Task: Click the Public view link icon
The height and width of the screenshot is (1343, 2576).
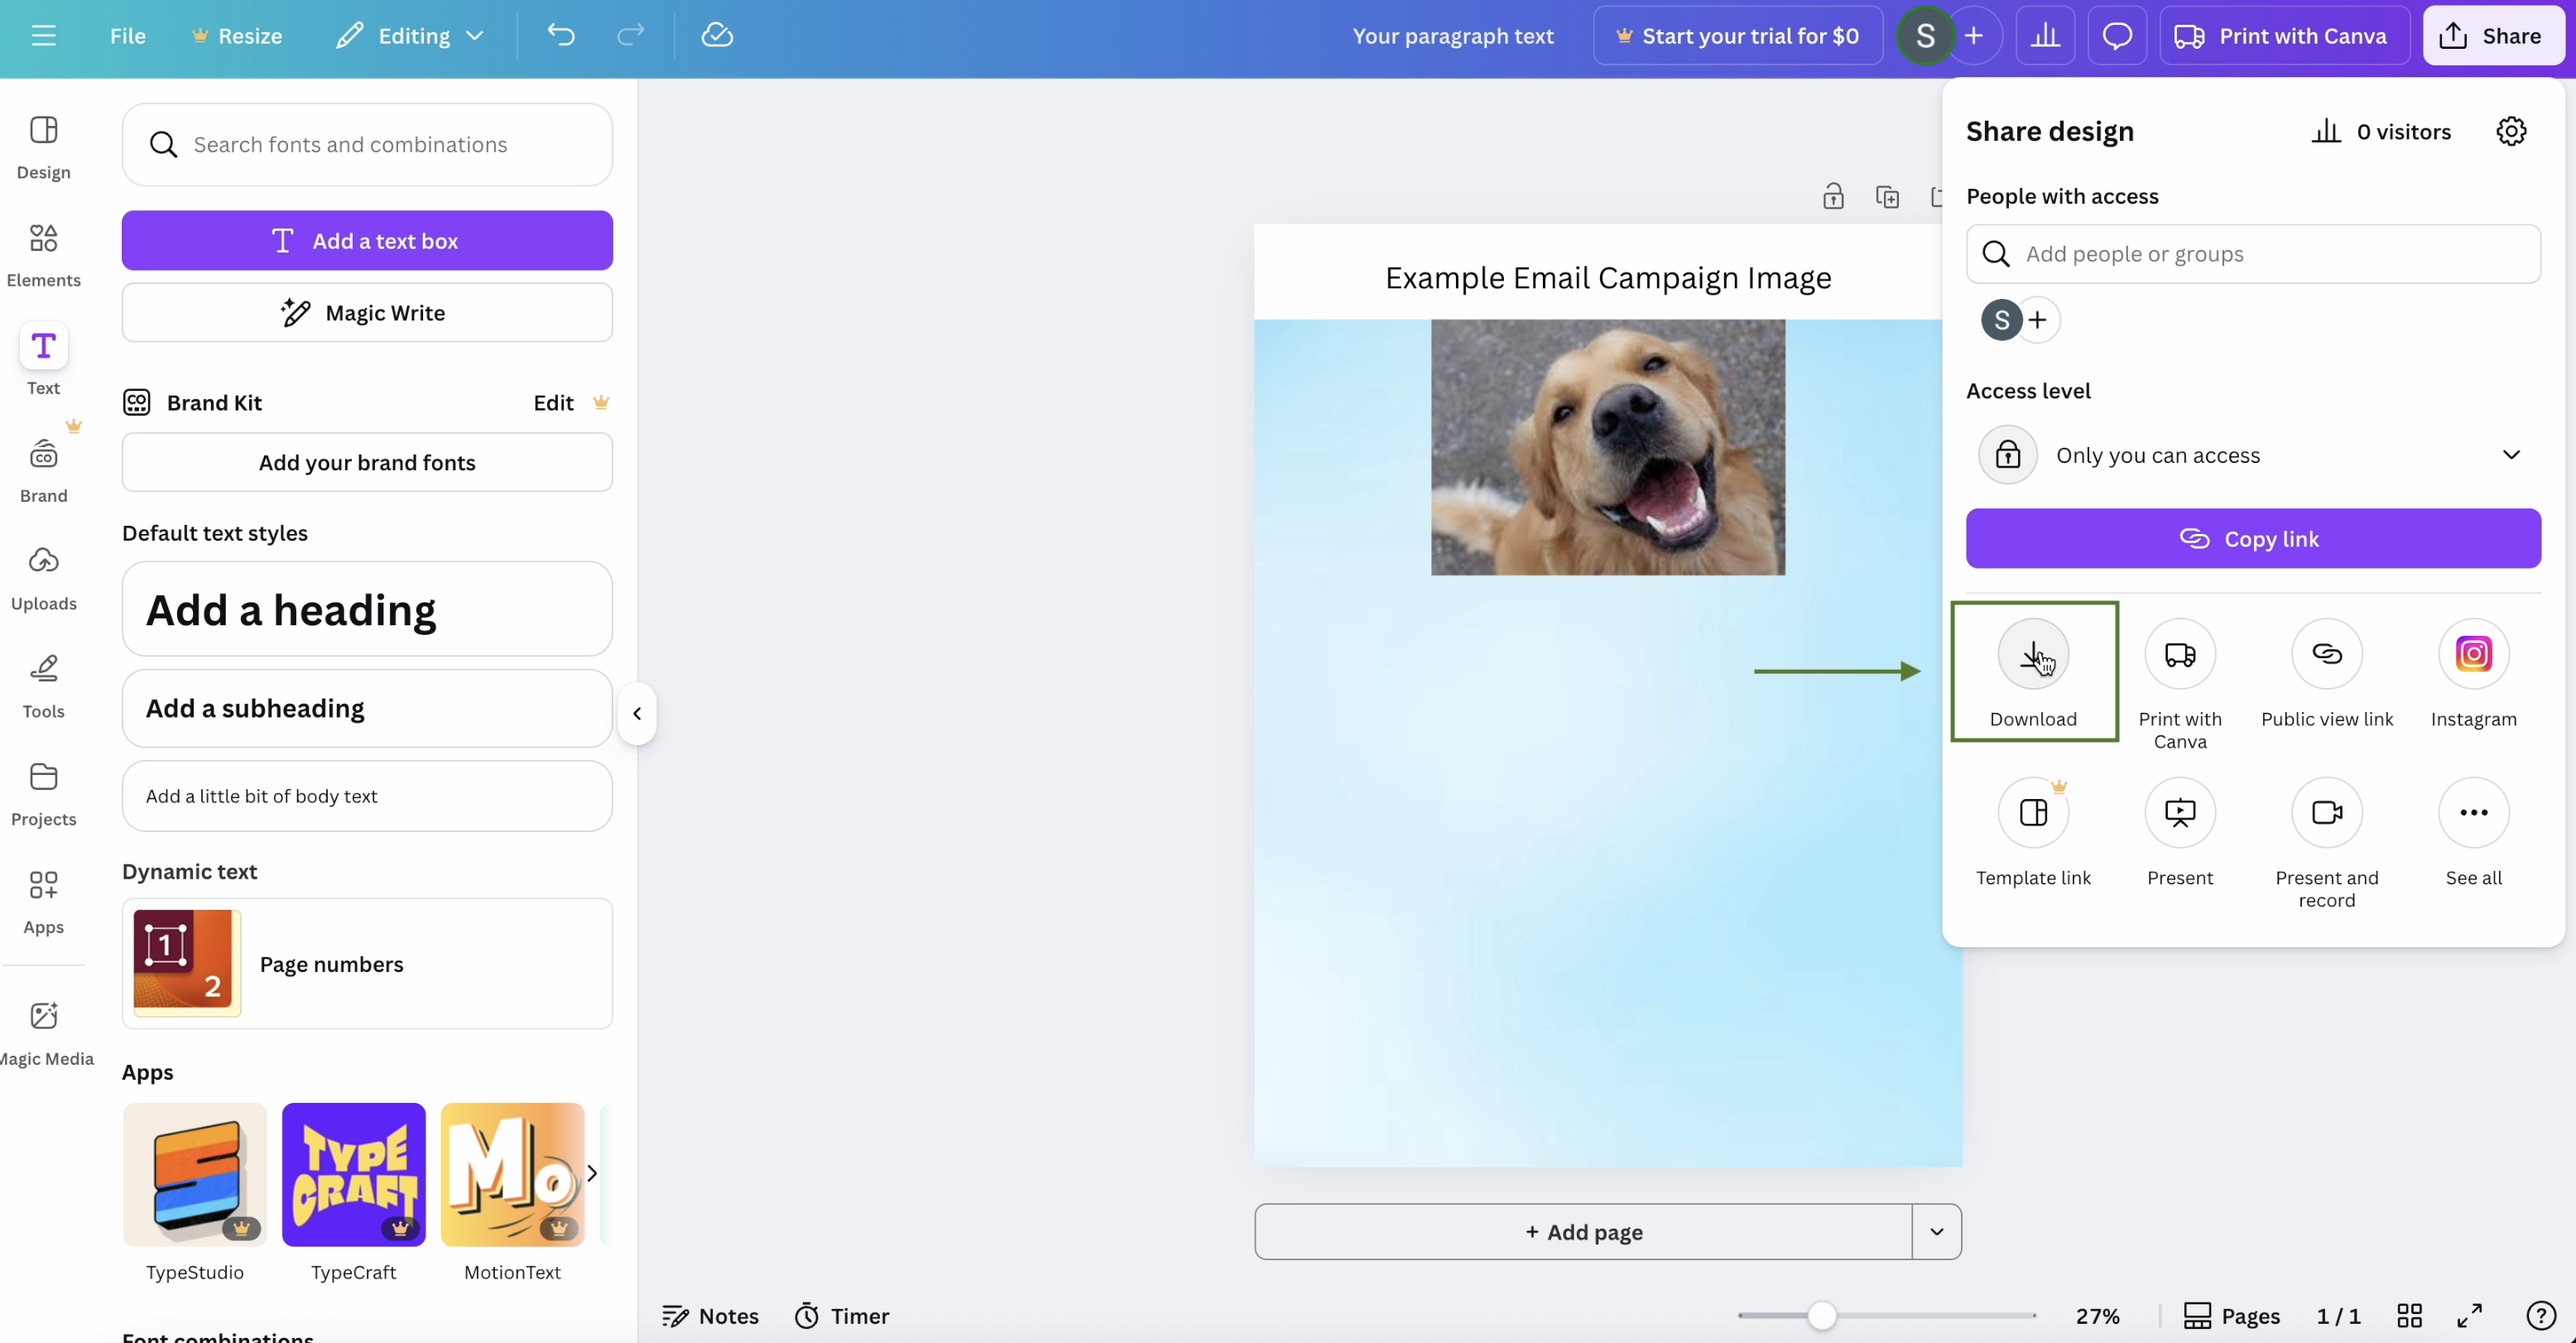Action: (x=2326, y=655)
